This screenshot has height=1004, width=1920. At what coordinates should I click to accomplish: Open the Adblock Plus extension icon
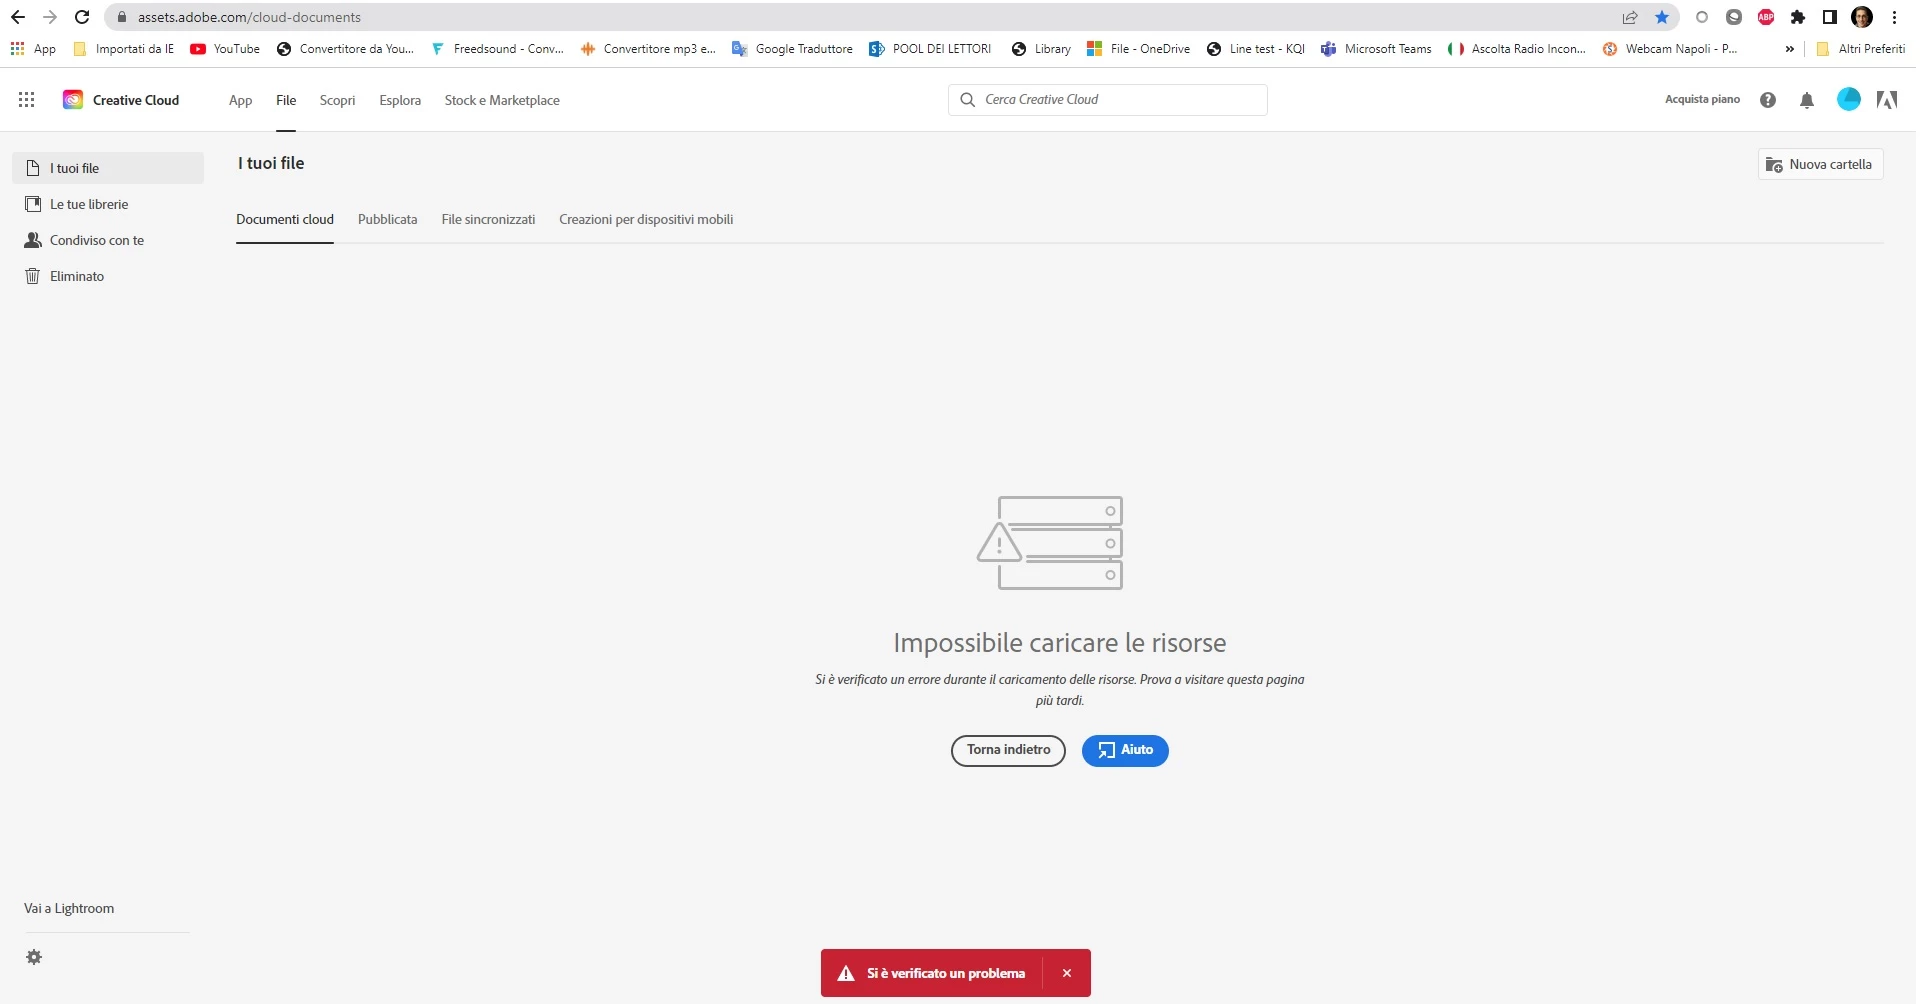pyautogui.click(x=1766, y=17)
